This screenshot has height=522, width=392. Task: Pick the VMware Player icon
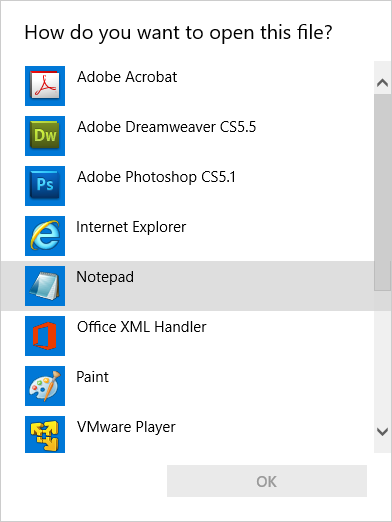coord(45,434)
